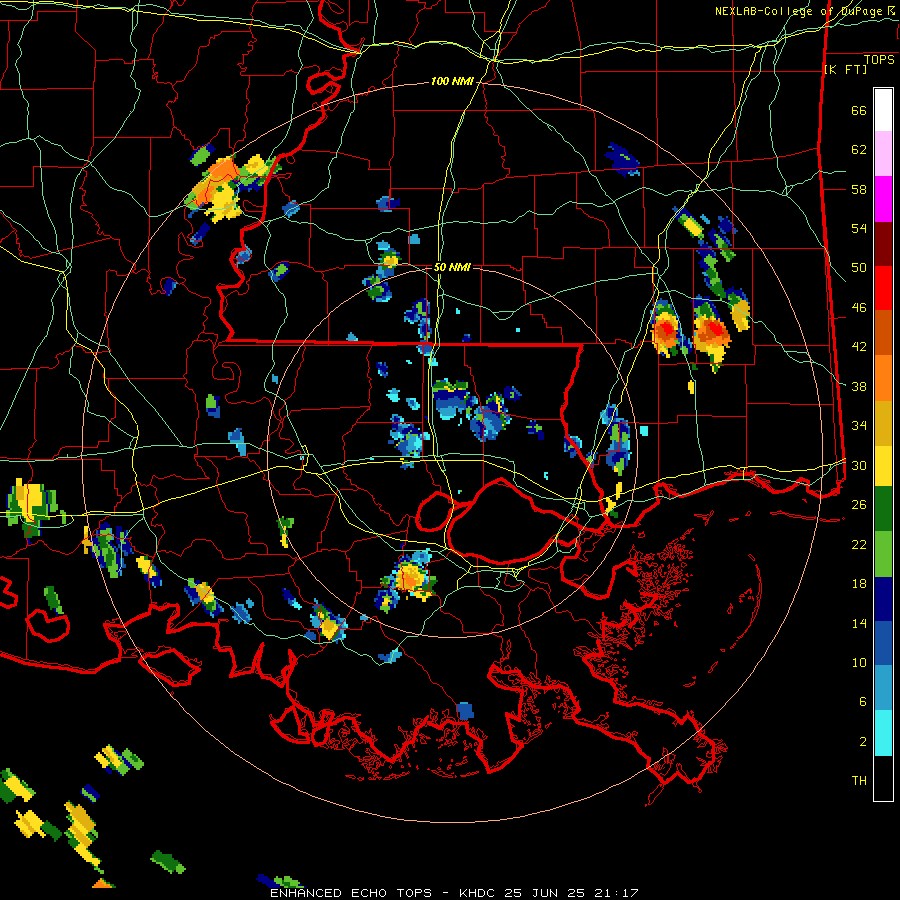Pick the navy blue legend swatch
The width and height of the screenshot is (900, 900).
[883, 599]
